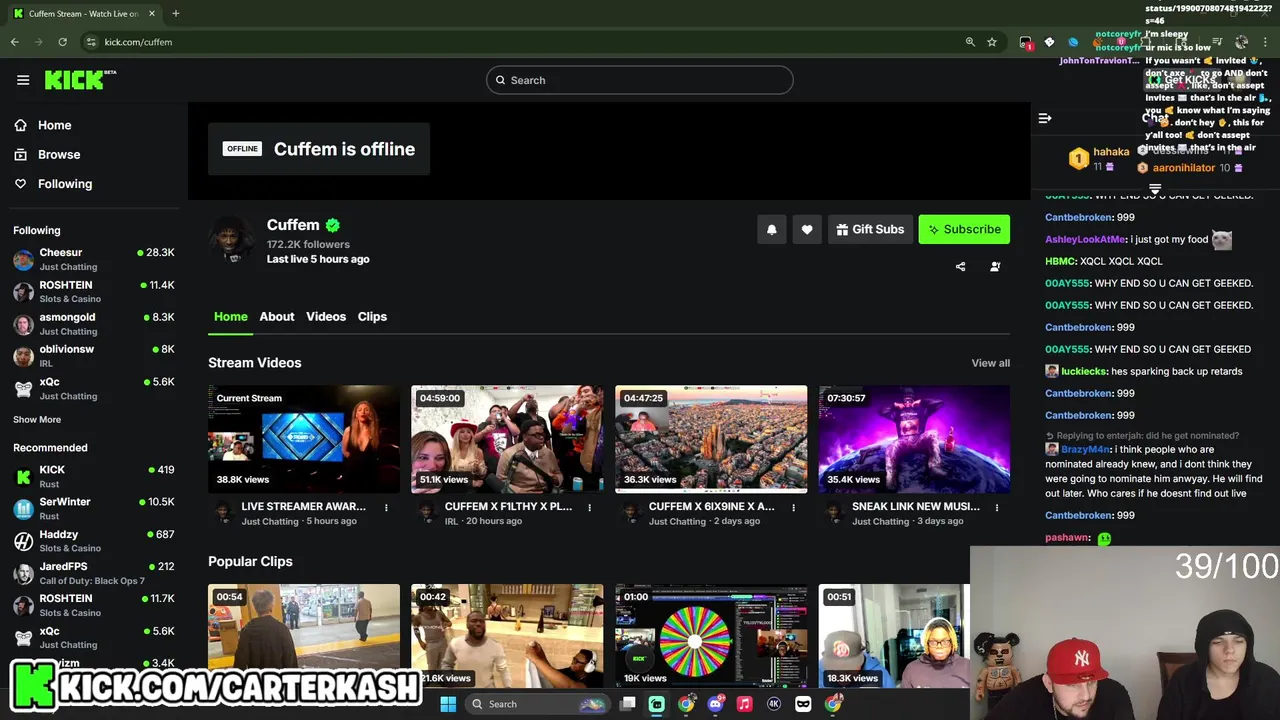Click Cuffem's profile avatar
The width and height of the screenshot is (1280, 720).
click(233, 241)
